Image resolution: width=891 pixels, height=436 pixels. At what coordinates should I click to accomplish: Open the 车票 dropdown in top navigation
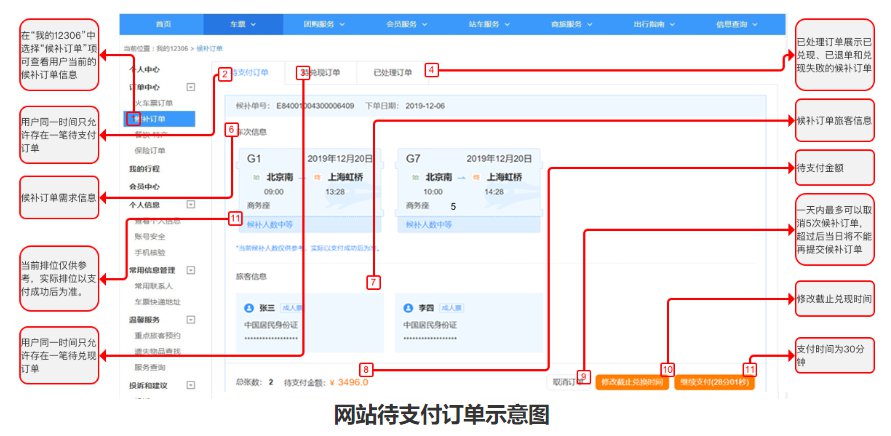243,24
